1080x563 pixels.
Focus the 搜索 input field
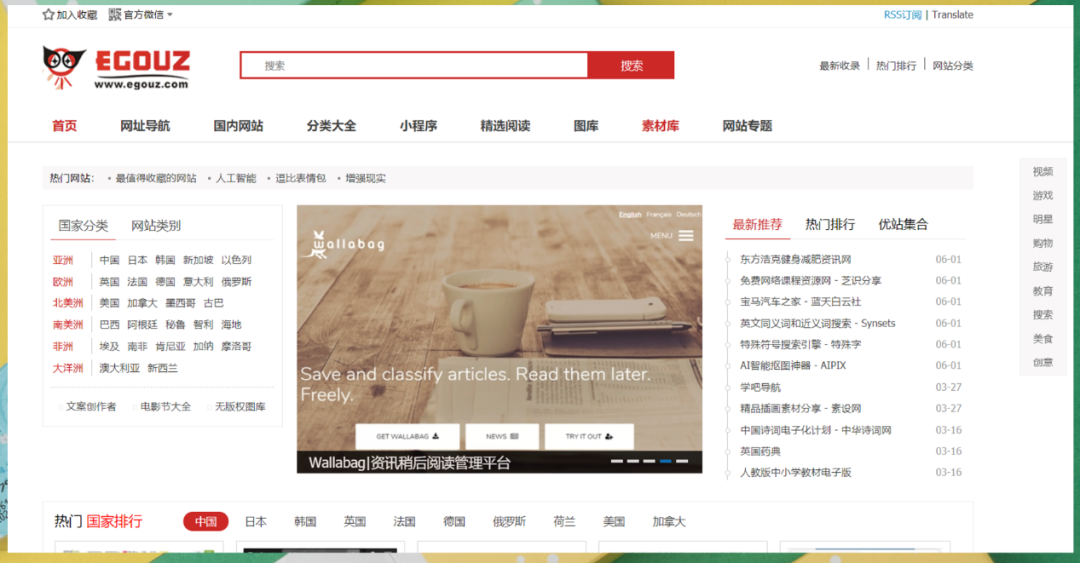pyautogui.click(x=414, y=65)
